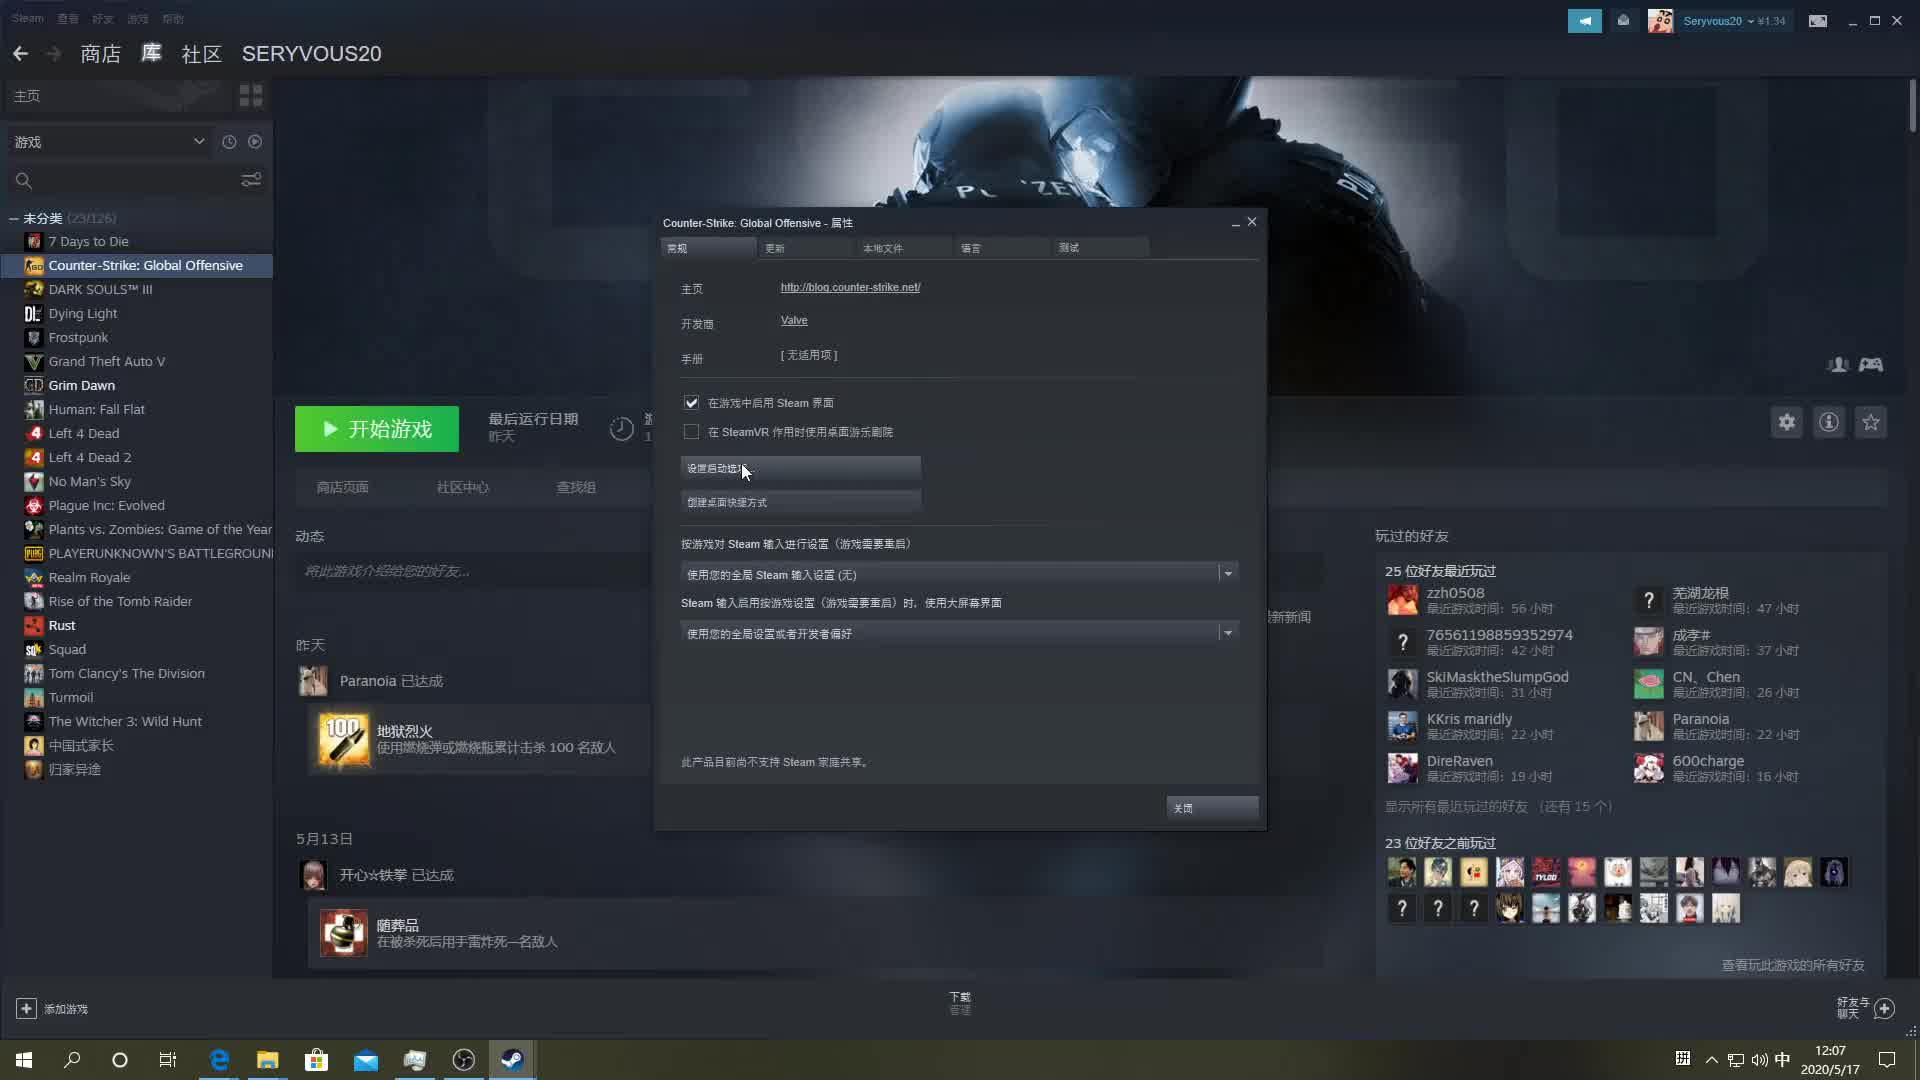Enable SteamVR desktop theater mode checkbox
The image size is (1920, 1080).
coord(690,431)
